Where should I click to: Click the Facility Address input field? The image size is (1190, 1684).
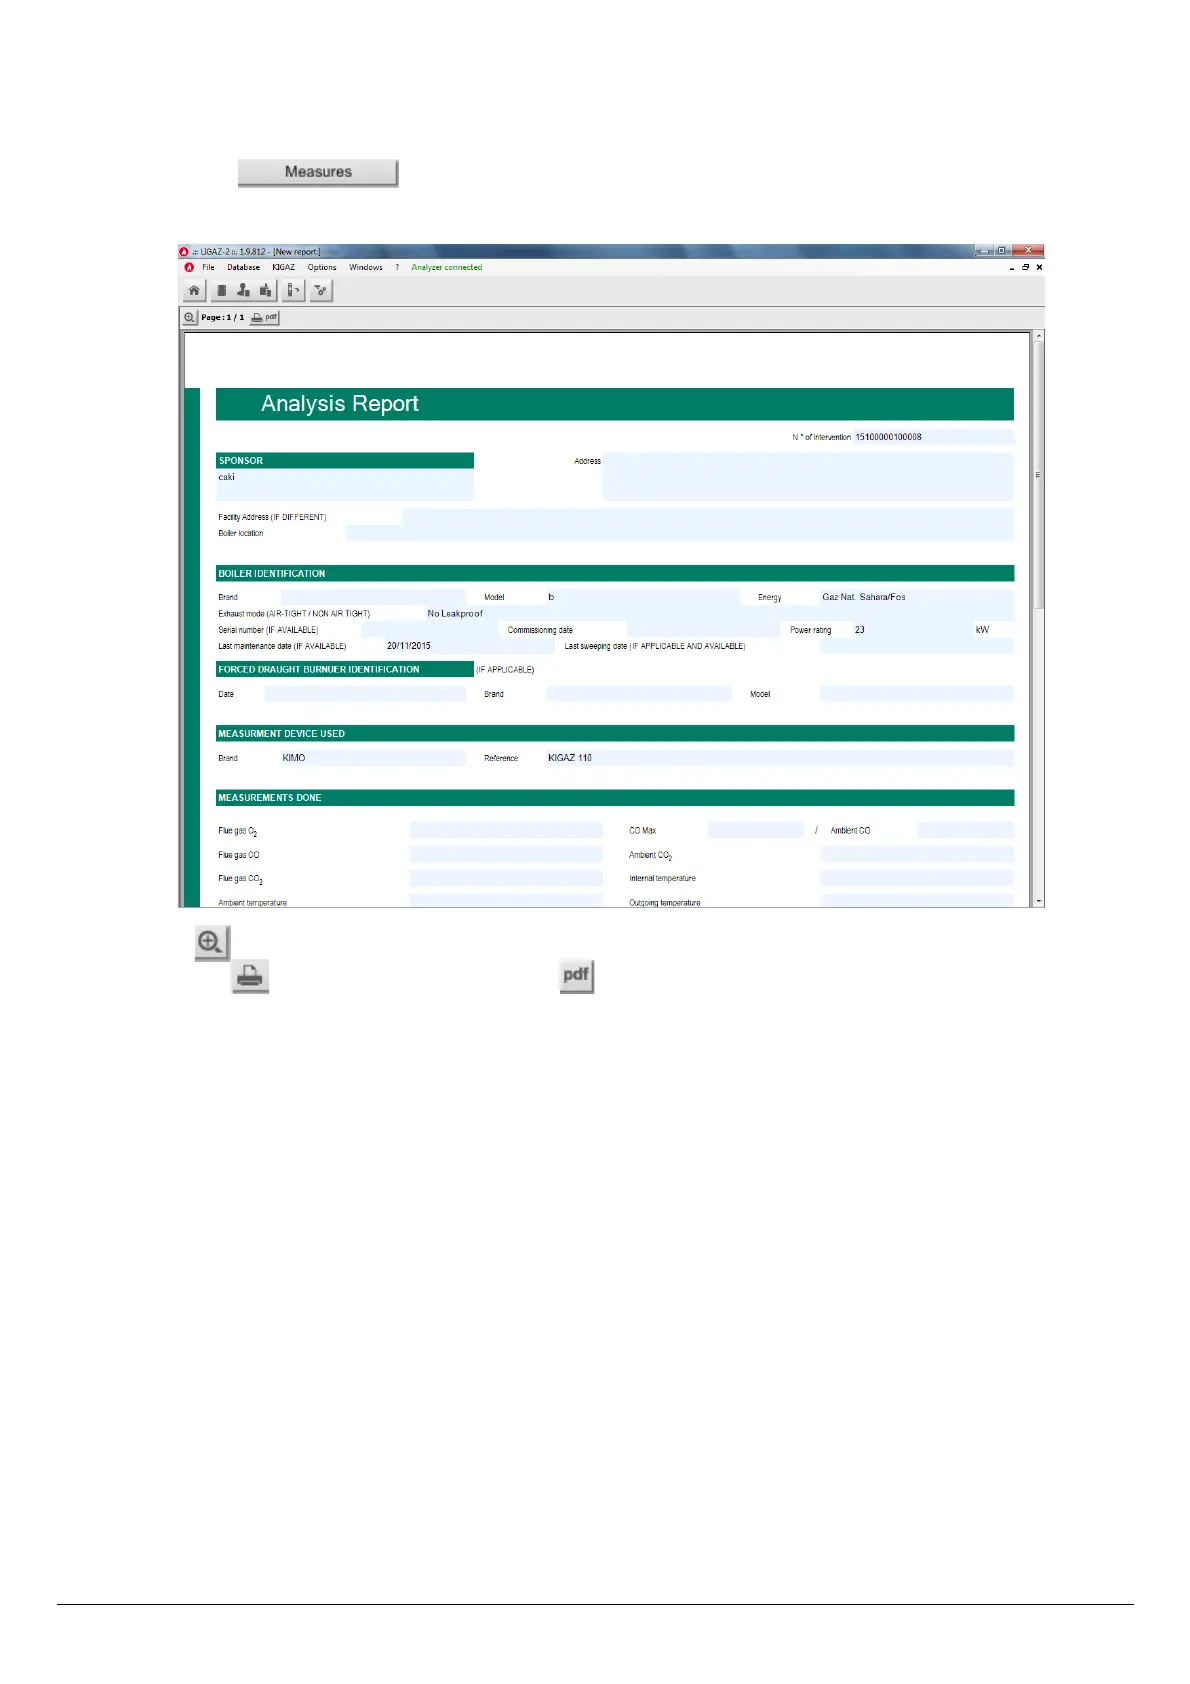(707, 517)
